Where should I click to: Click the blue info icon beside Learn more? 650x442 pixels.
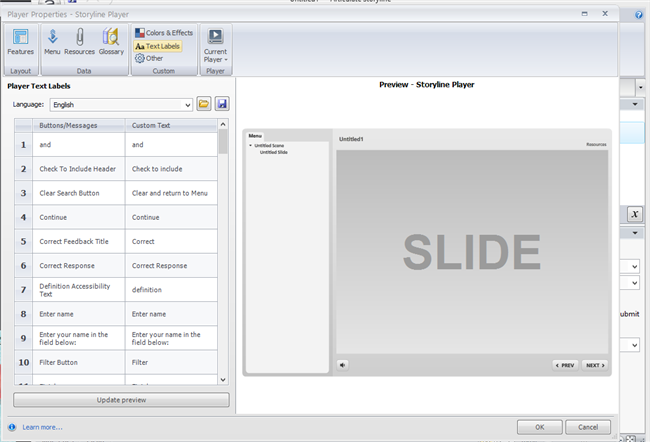[12, 427]
